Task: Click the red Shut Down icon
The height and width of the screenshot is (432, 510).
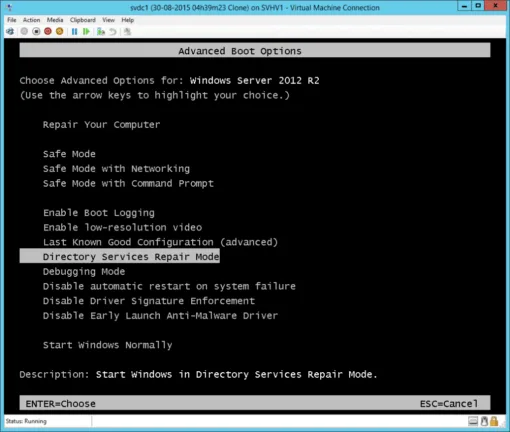Action: coord(48,31)
